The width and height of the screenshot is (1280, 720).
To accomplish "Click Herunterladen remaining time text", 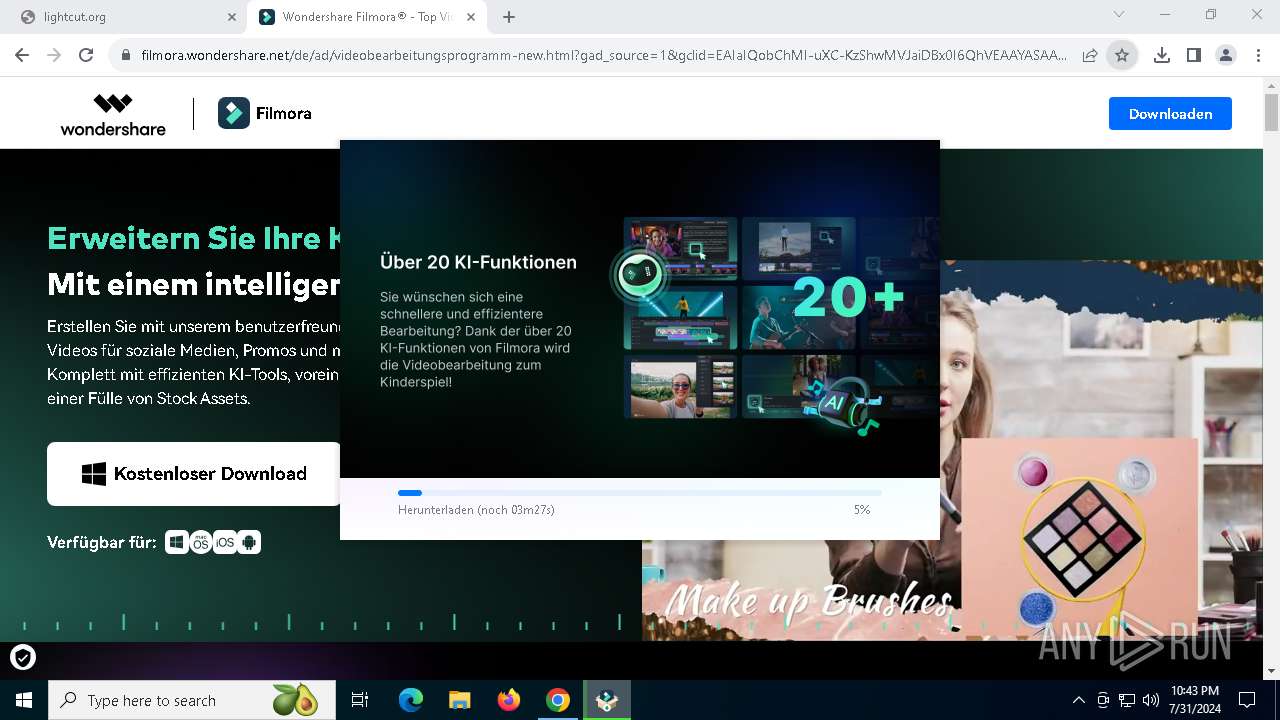I will [x=476, y=510].
